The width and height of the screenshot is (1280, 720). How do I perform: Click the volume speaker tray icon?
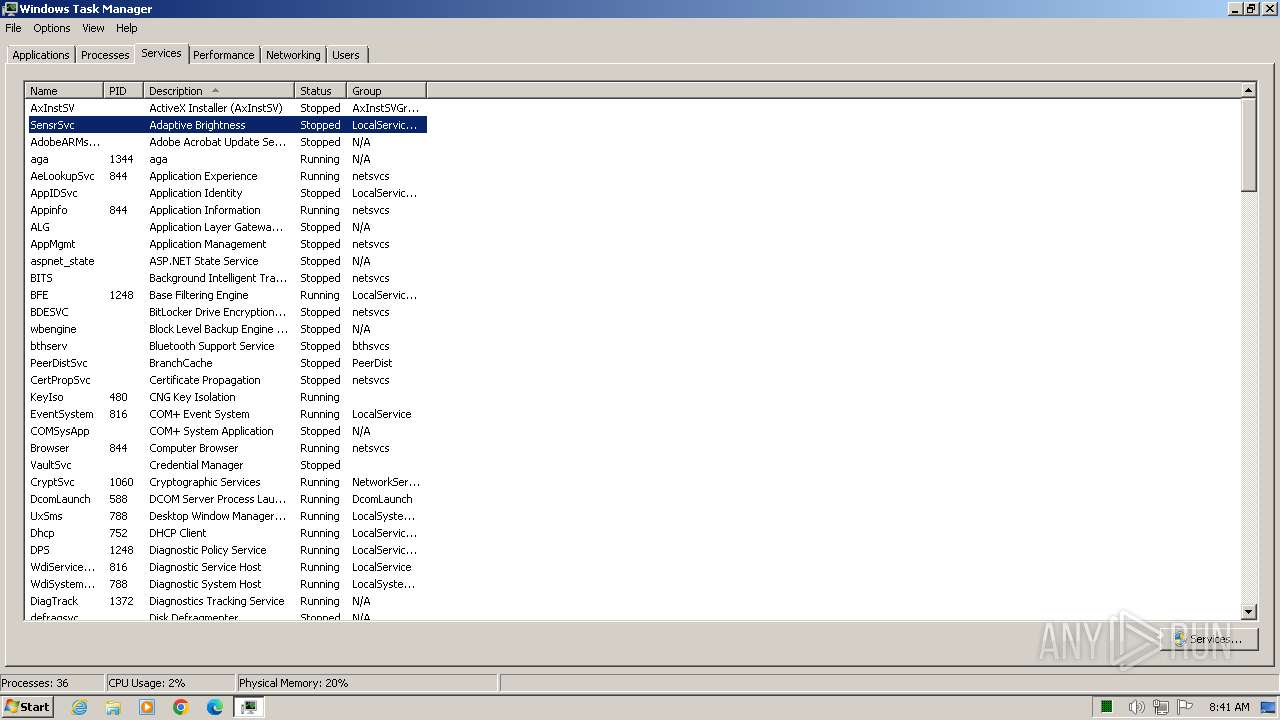coord(1136,707)
